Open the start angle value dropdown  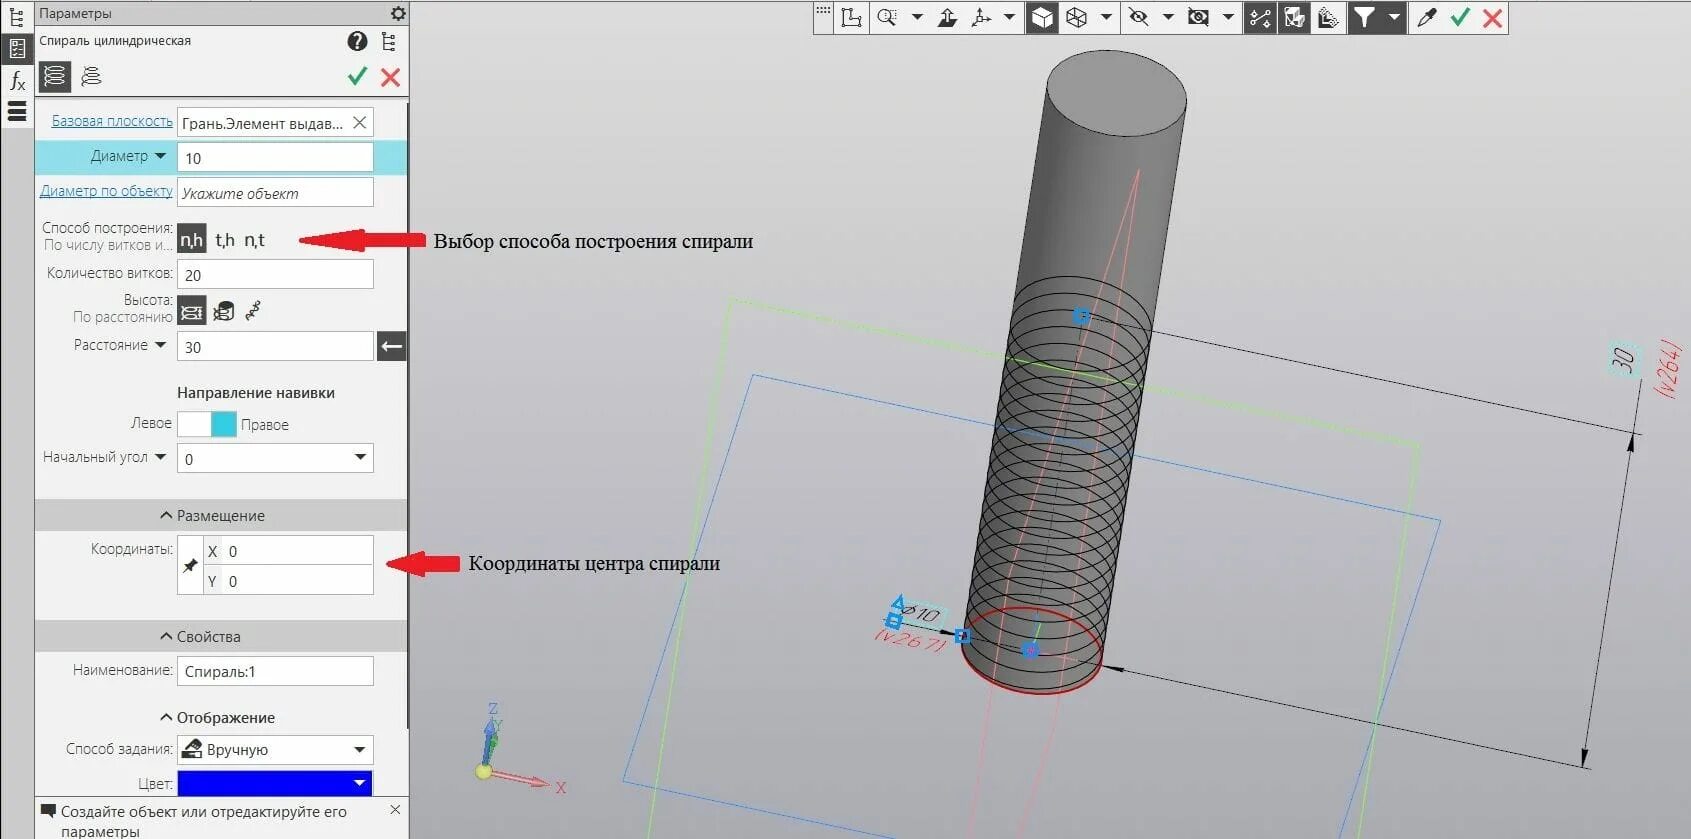coord(360,458)
